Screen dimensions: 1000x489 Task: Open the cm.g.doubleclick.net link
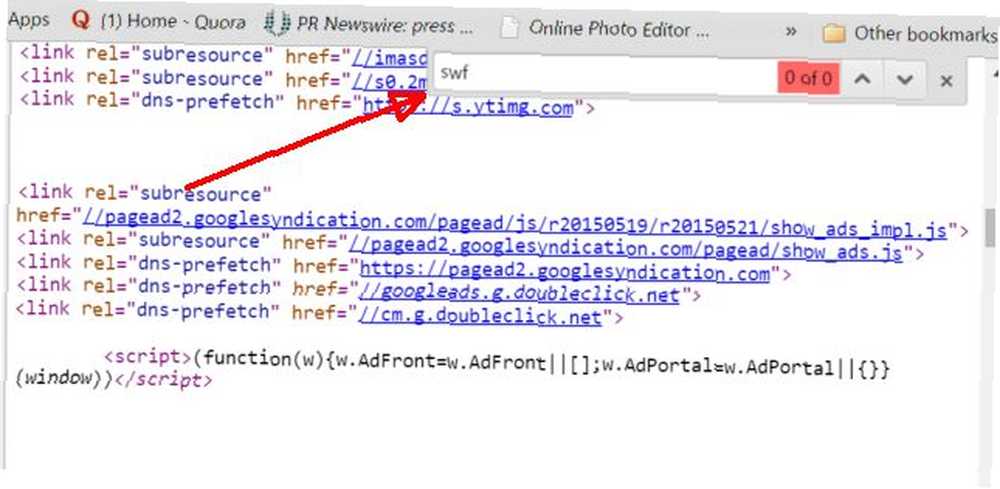[480, 316]
